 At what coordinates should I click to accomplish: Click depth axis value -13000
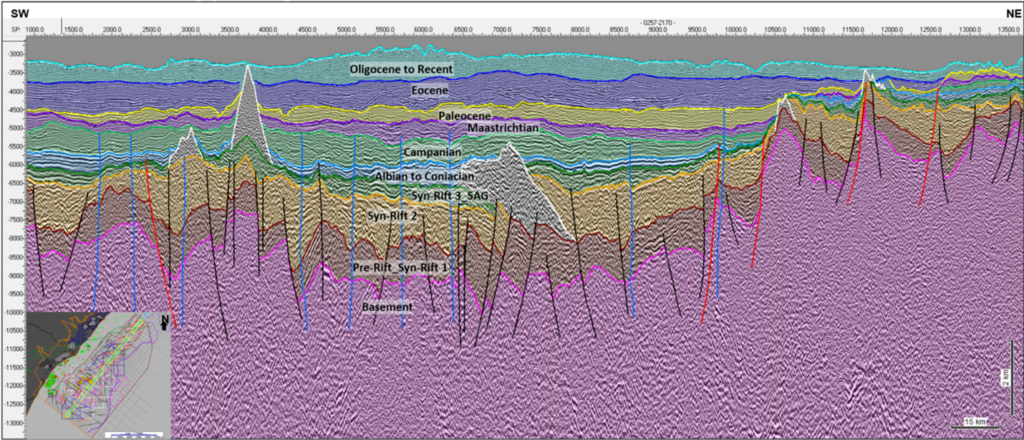(x=14, y=423)
